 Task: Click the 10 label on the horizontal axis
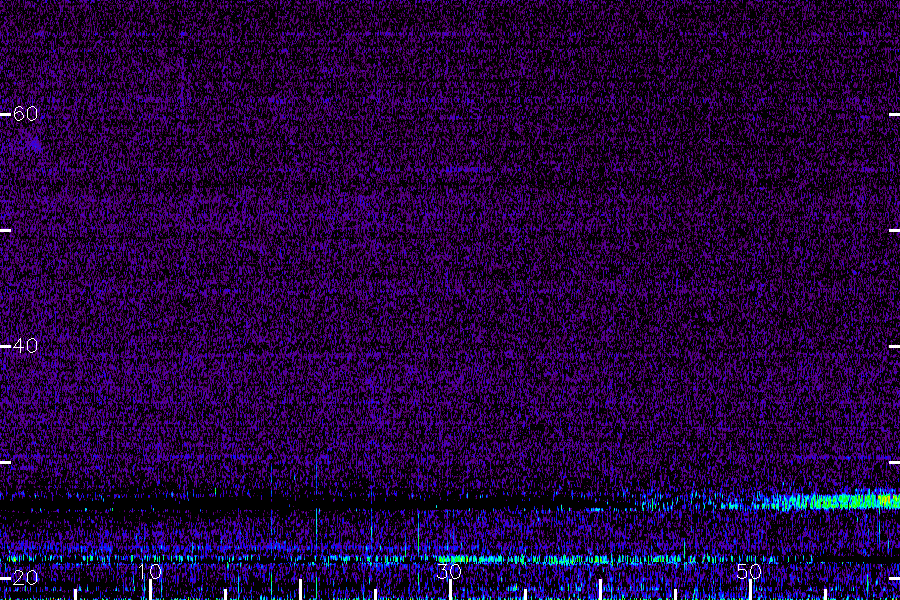150,571
